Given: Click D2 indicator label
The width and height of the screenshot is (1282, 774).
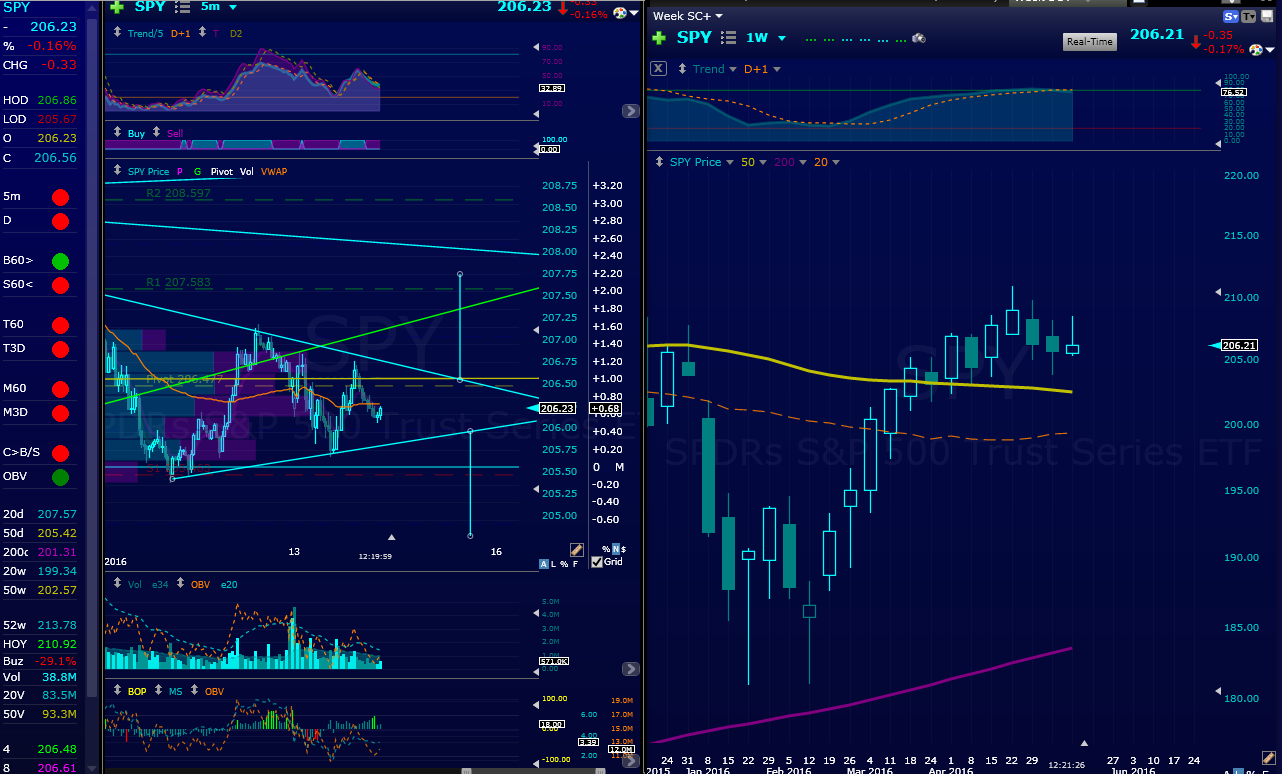Looking at the screenshot, I should click(236, 33).
